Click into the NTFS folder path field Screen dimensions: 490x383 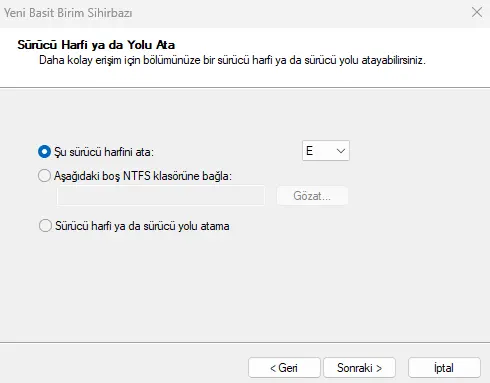coord(161,196)
